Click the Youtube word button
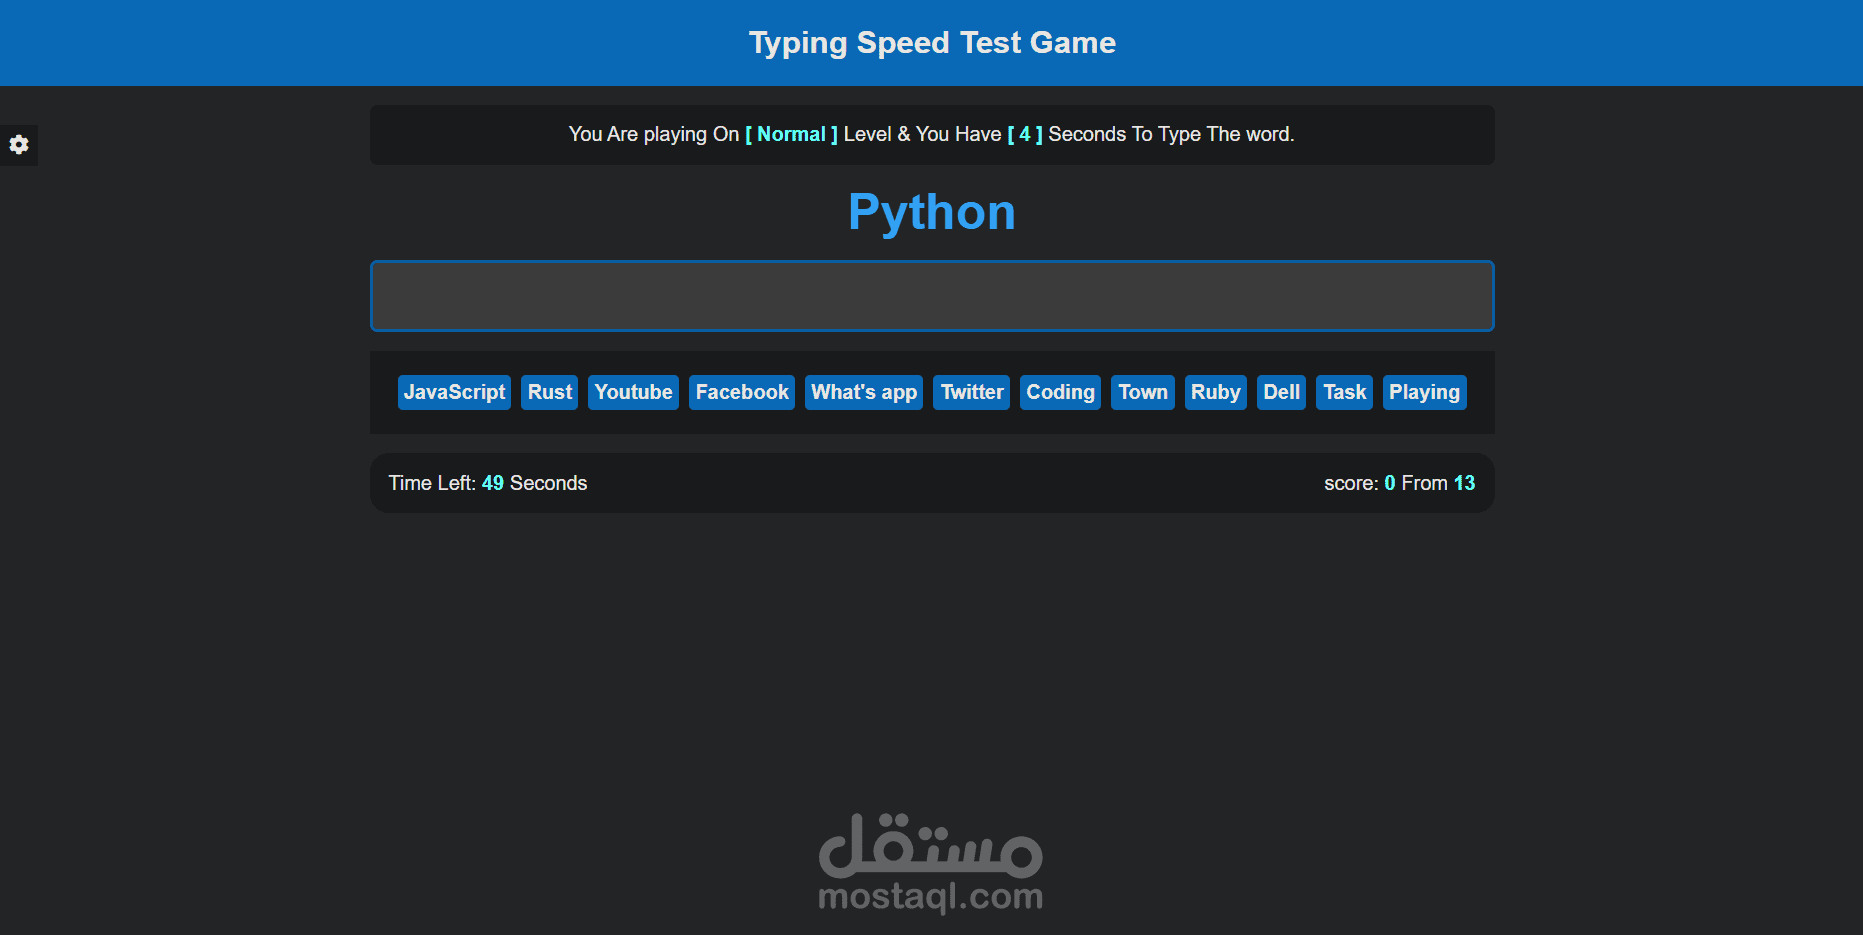This screenshot has width=1863, height=935. (x=633, y=392)
